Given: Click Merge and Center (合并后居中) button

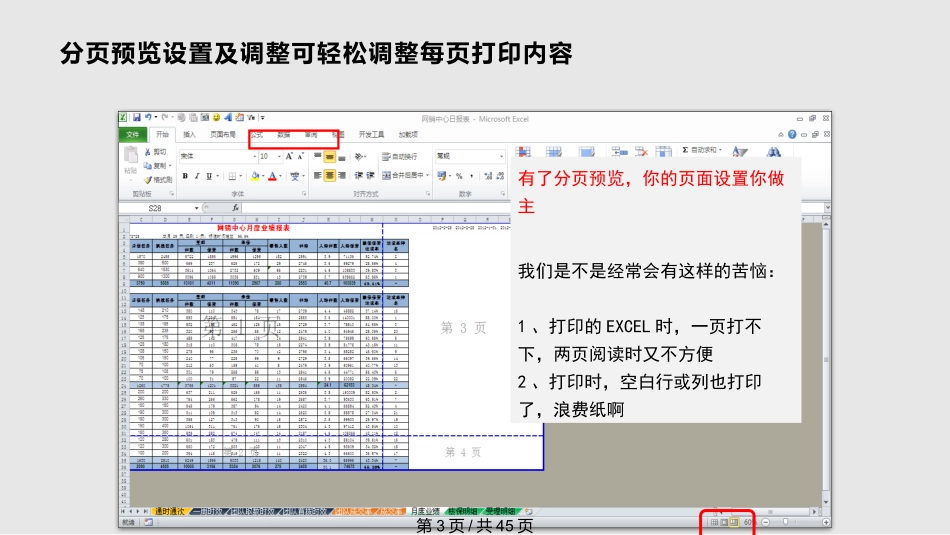Looking at the screenshot, I should (403, 176).
